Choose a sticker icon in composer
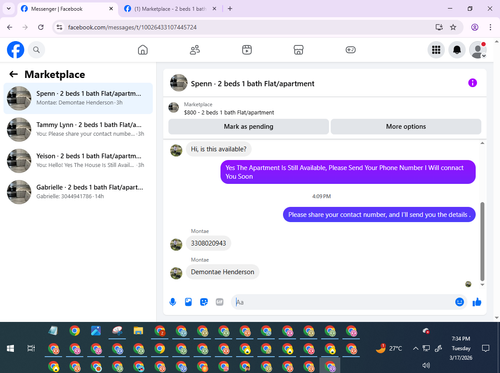 pos(204,302)
